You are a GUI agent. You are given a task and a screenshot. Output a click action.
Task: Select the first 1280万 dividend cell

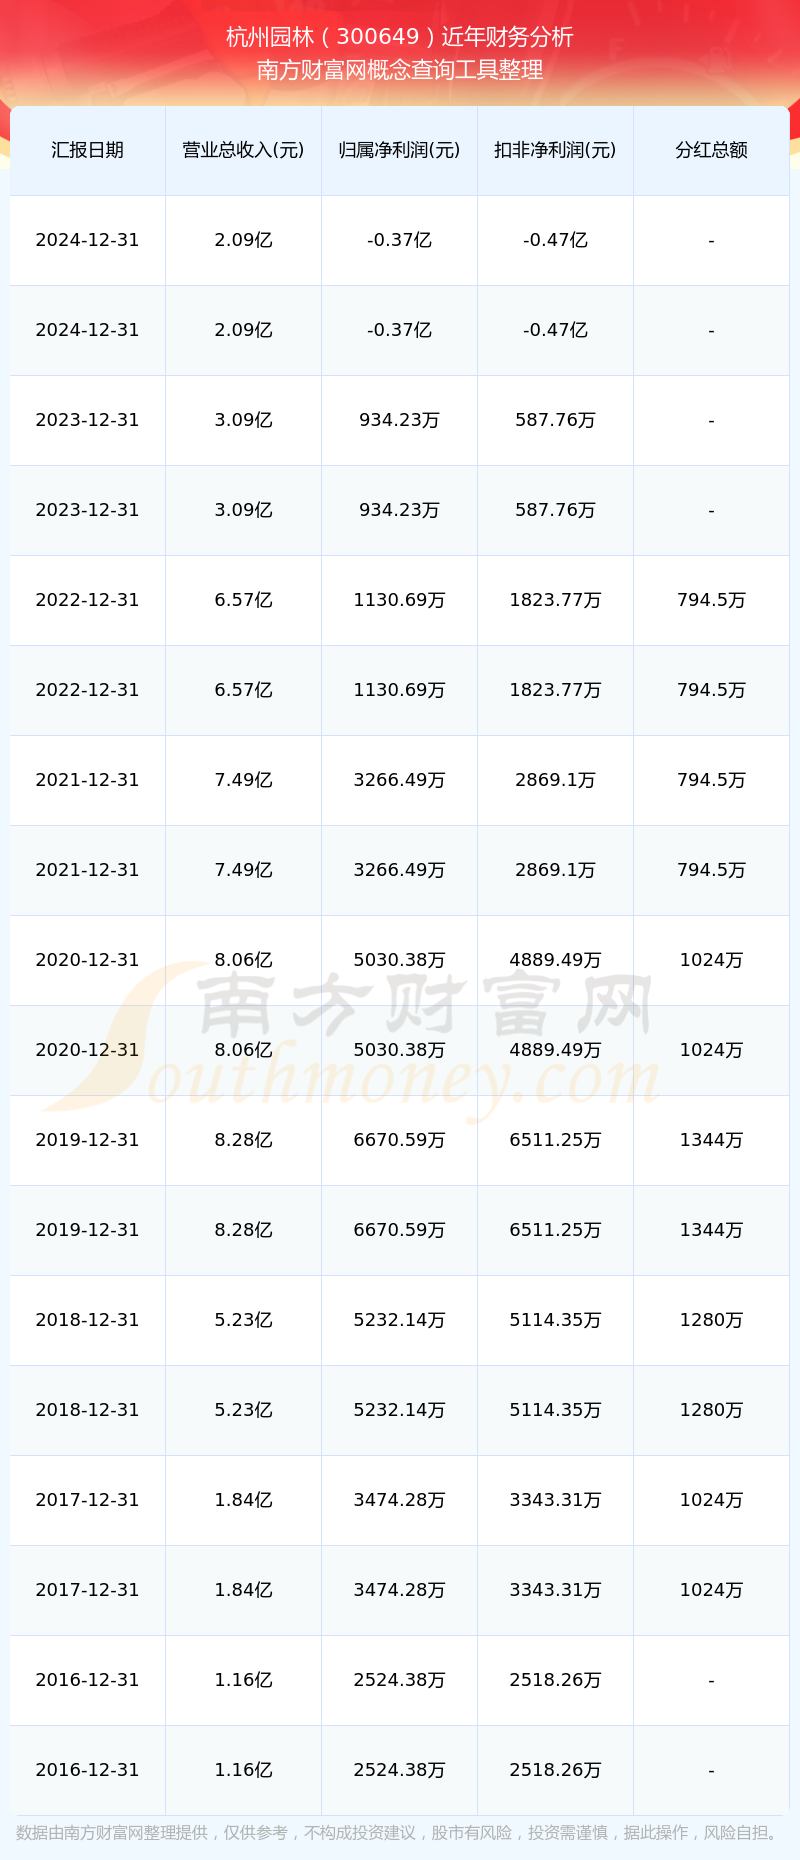click(711, 1320)
